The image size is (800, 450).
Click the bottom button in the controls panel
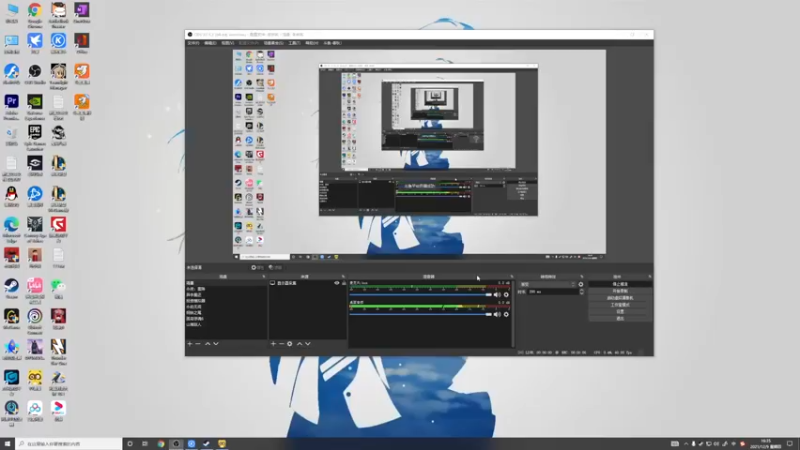[x=620, y=318]
